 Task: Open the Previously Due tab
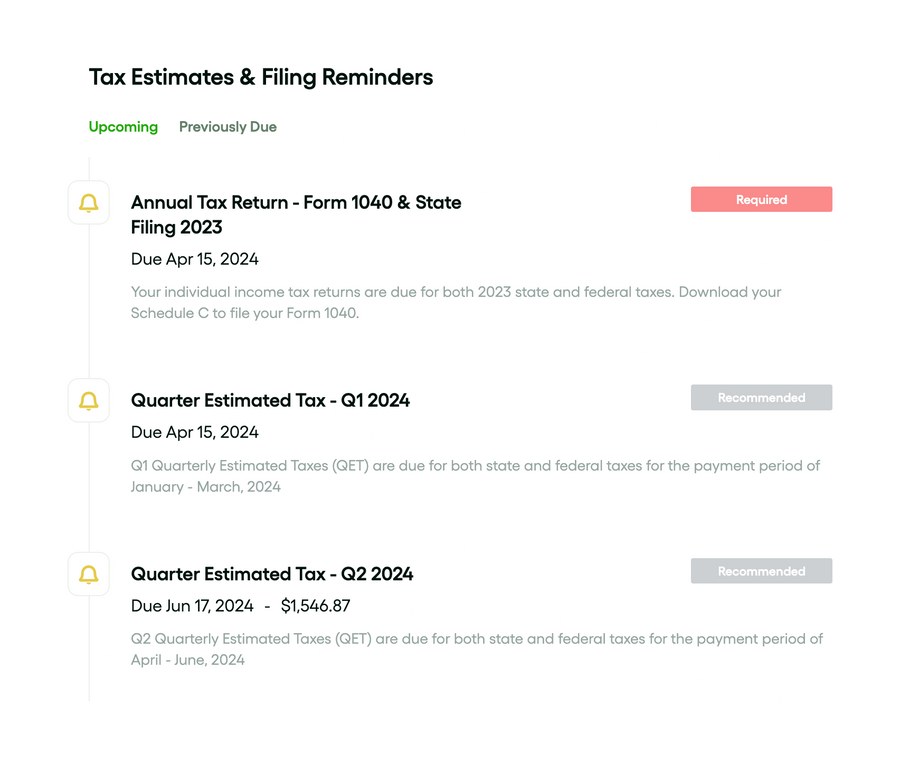point(228,127)
